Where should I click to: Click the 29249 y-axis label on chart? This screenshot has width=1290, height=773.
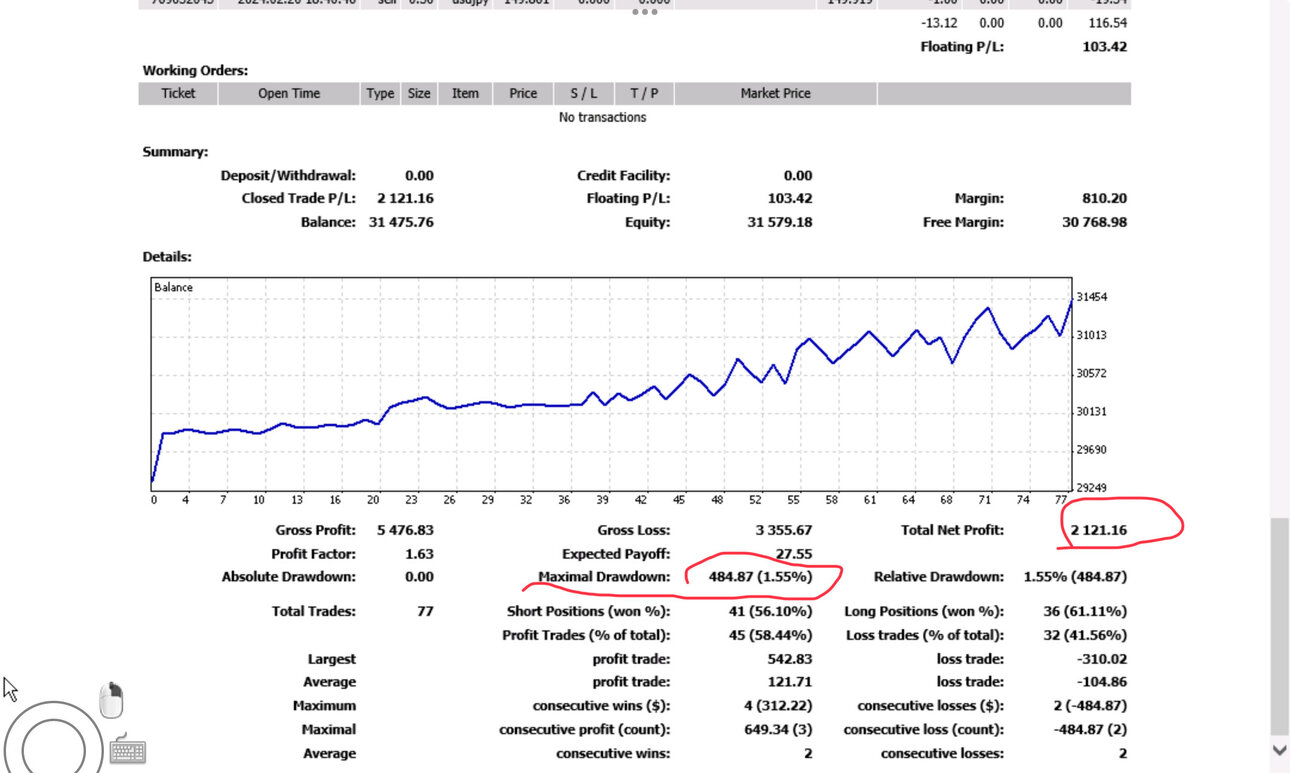(x=1091, y=489)
